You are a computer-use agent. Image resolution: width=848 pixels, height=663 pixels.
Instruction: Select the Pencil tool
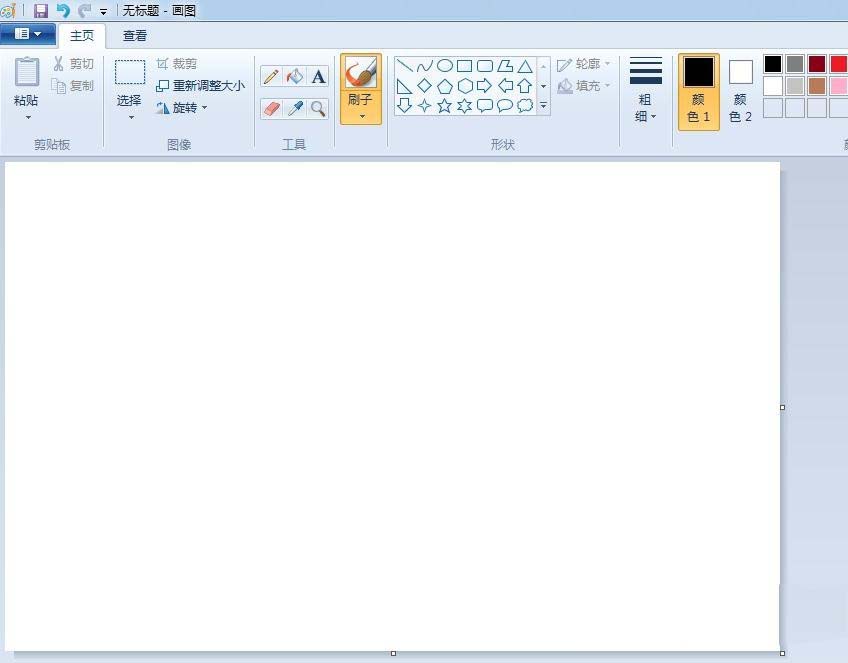click(x=271, y=77)
